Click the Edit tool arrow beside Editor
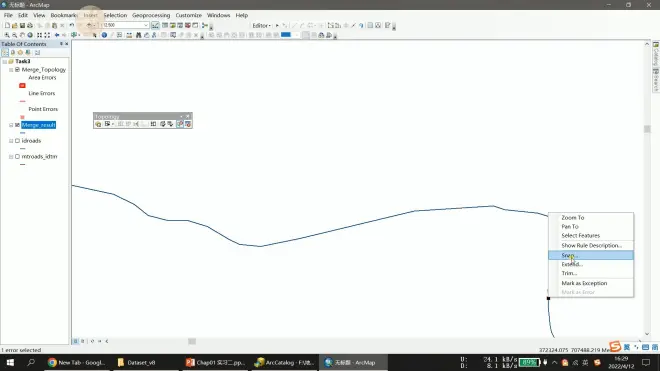660x371 pixels. click(277, 26)
